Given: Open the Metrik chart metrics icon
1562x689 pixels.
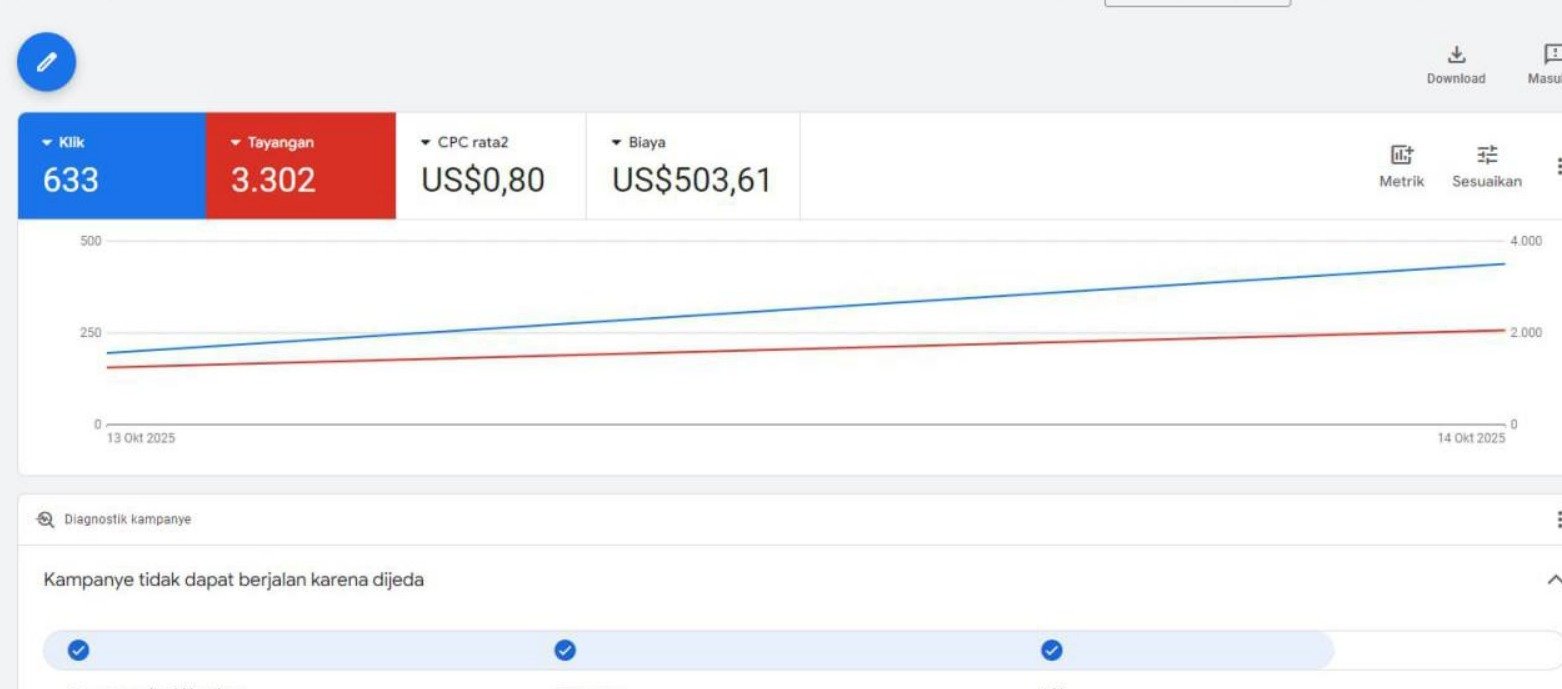Looking at the screenshot, I should point(1401,155).
